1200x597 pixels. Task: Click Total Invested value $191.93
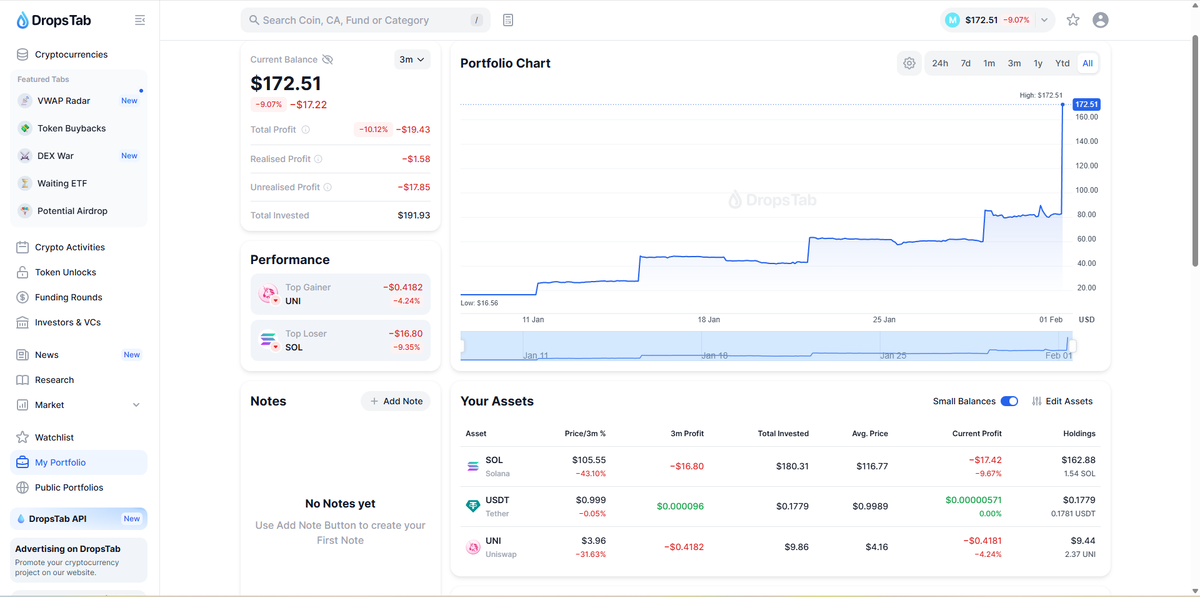pos(413,215)
